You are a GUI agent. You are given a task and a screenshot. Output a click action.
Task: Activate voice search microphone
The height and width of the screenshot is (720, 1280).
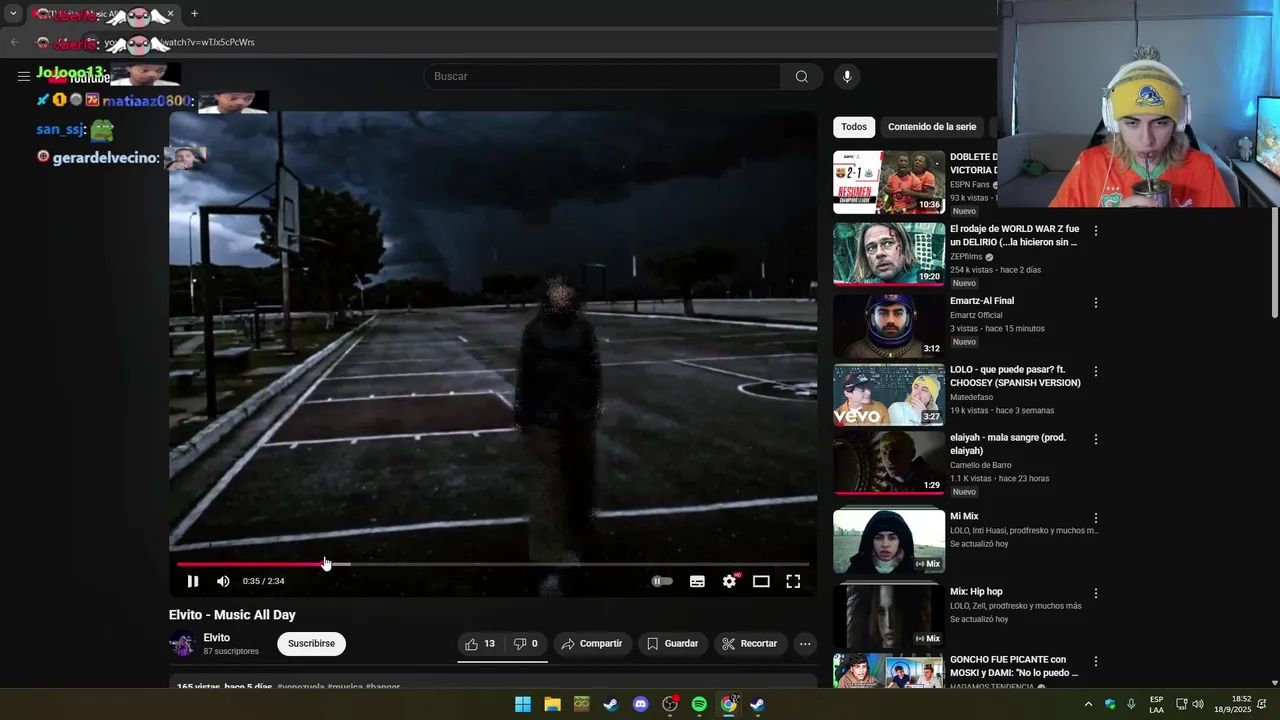click(x=847, y=77)
